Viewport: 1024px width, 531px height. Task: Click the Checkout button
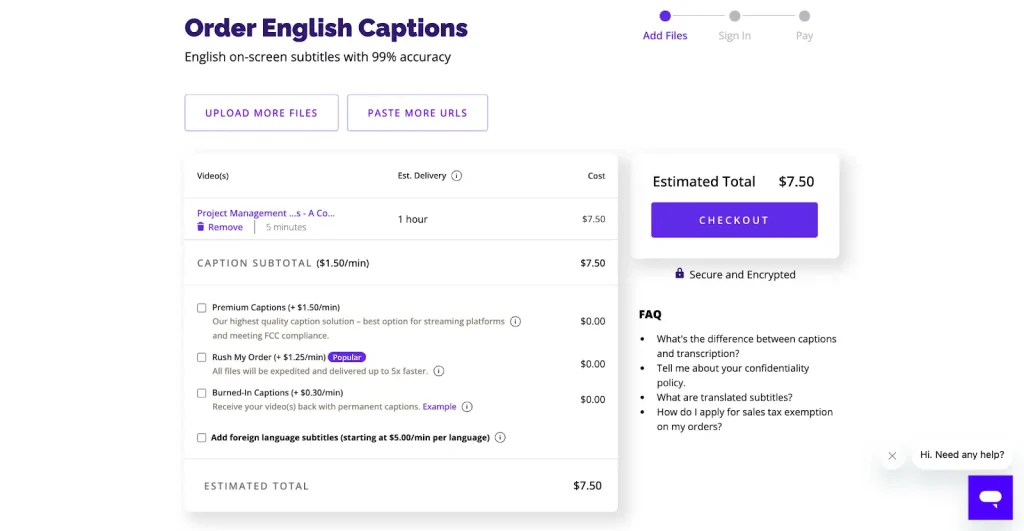[734, 220]
